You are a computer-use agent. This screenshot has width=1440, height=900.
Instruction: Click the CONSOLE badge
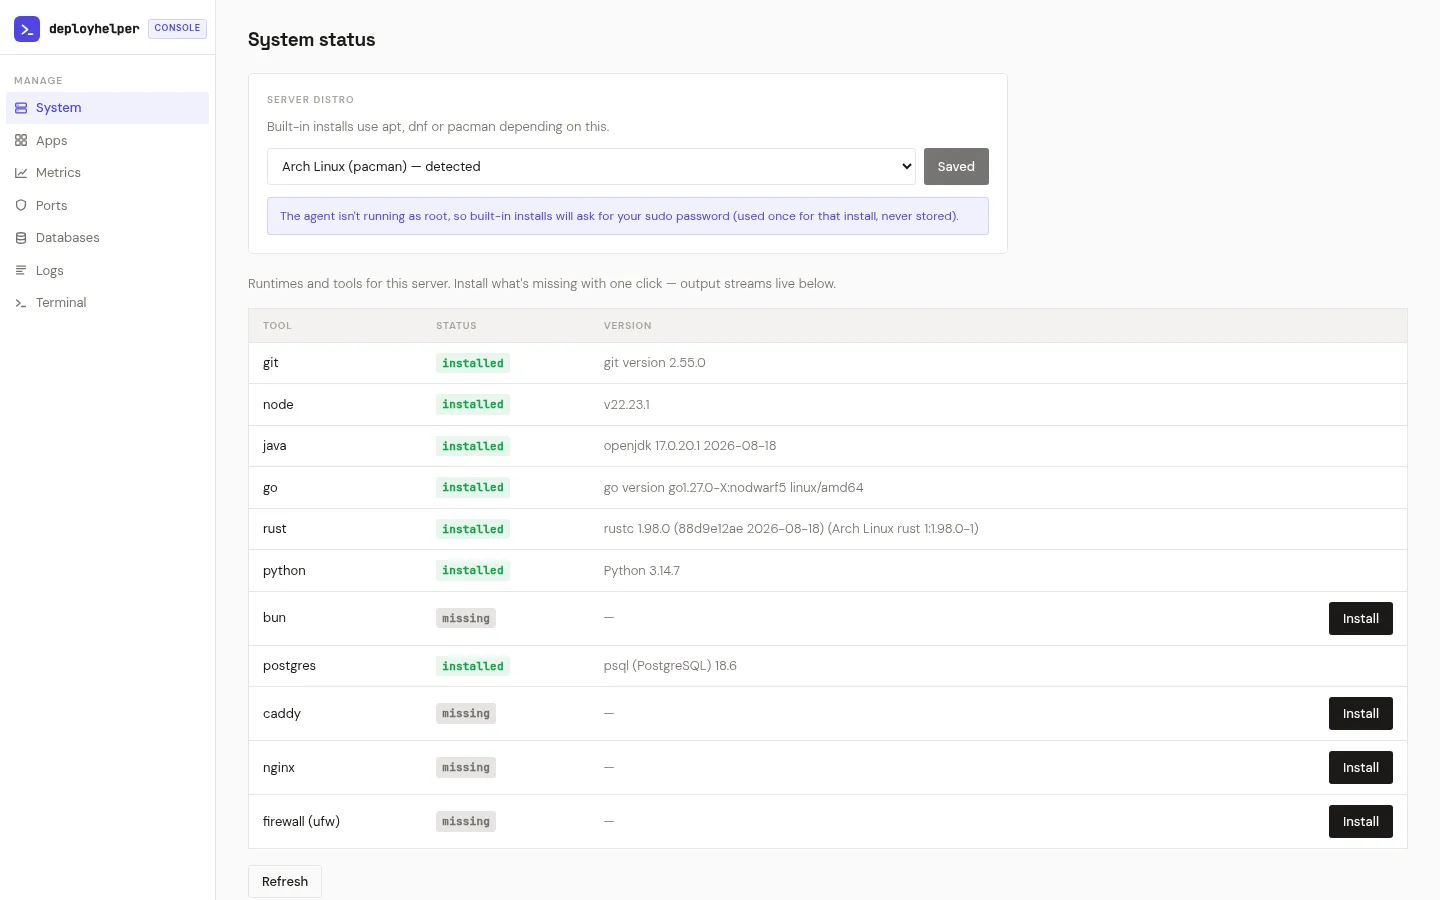(177, 28)
